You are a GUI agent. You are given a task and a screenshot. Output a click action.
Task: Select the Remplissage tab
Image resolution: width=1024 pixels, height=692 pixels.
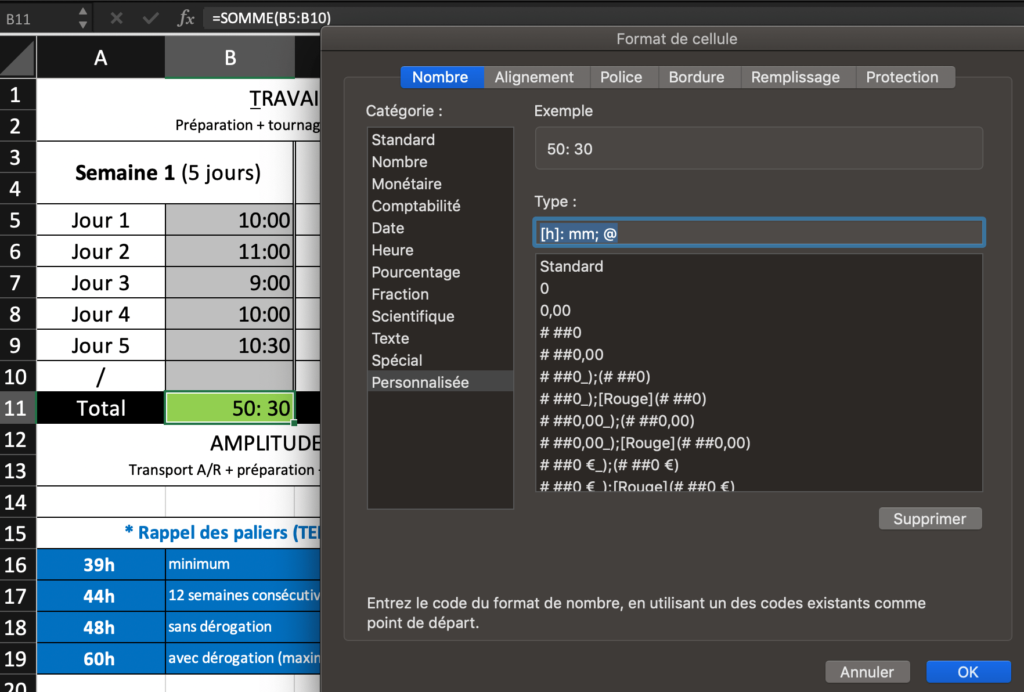(x=796, y=77)
